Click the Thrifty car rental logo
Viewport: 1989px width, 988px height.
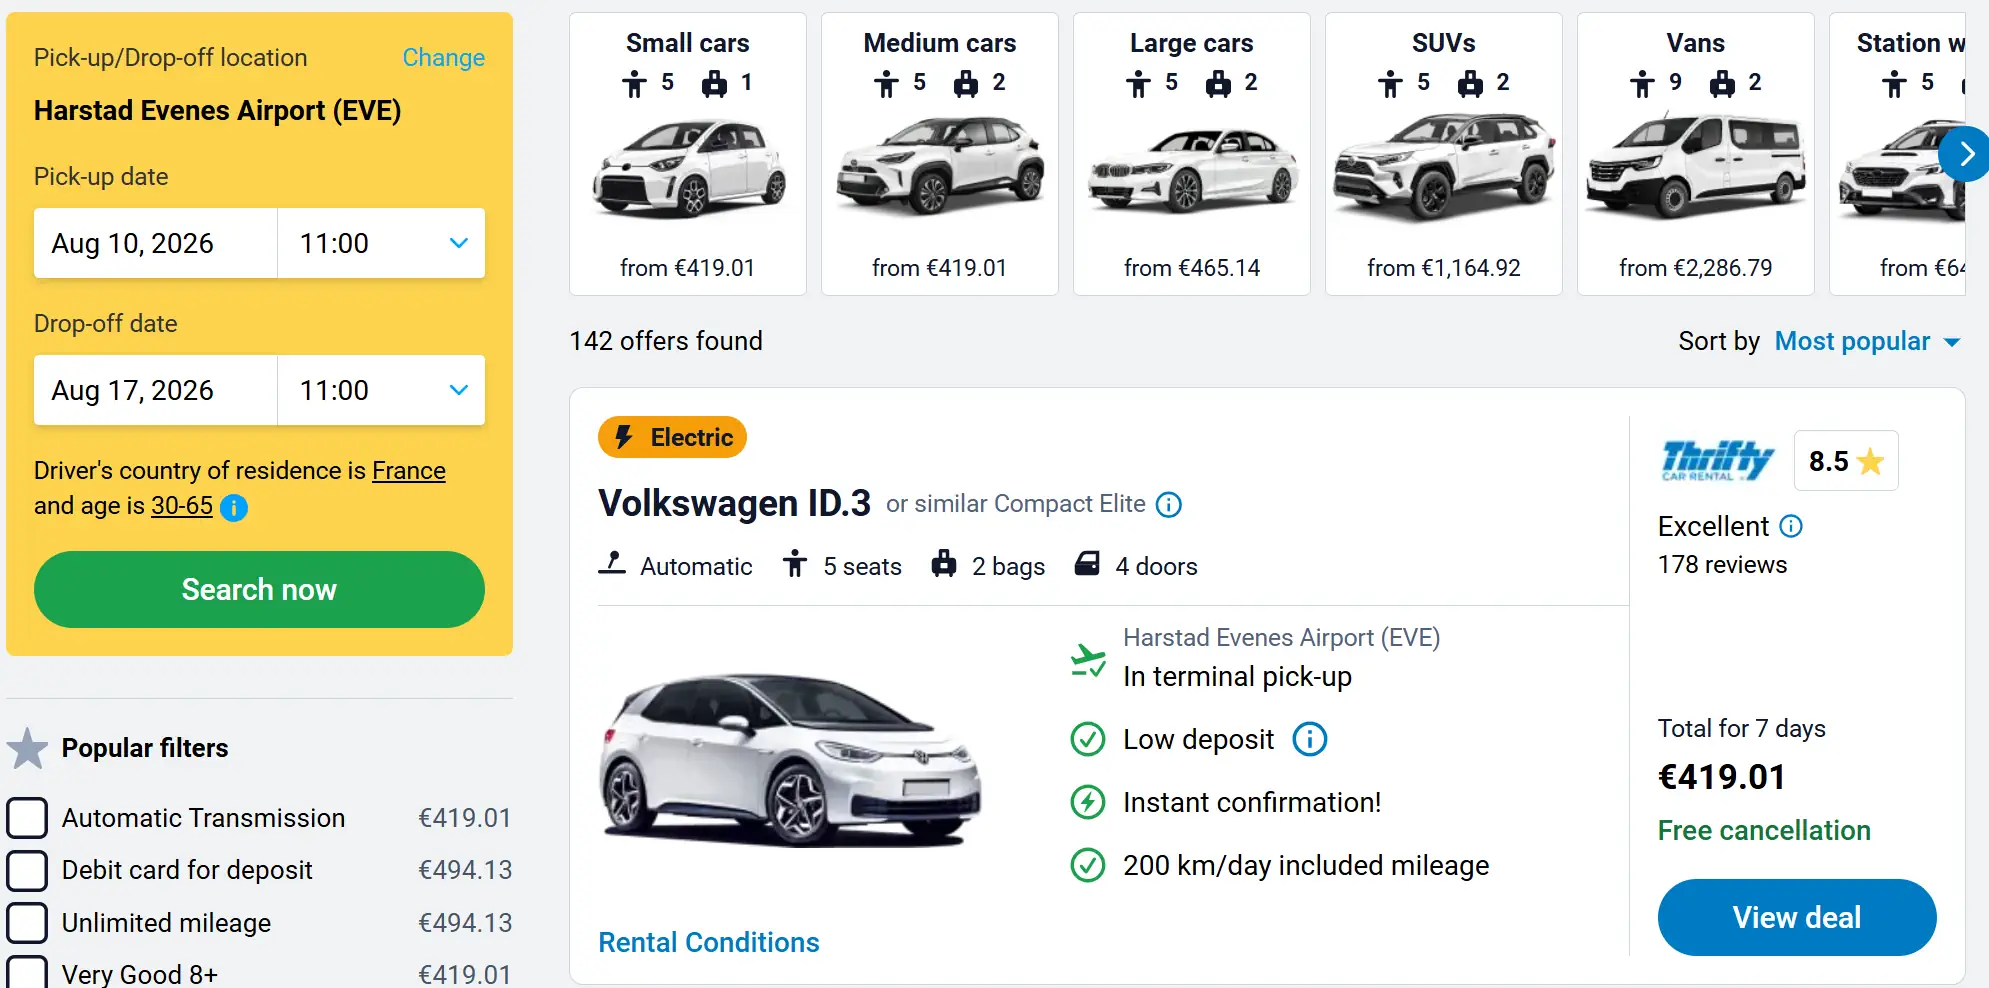[x=1717, y=460]
